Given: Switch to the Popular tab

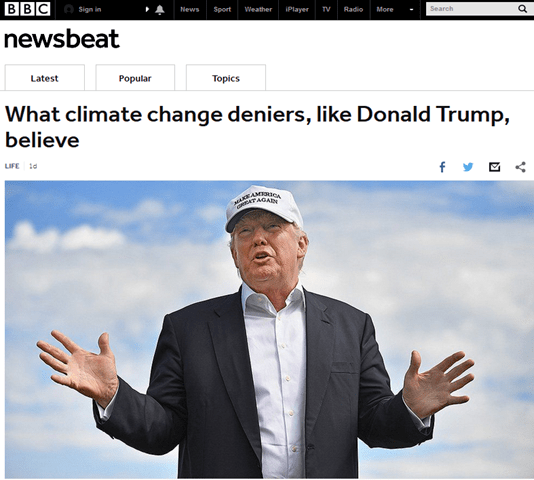Looking at the screenshot, I should coord(135,78).
